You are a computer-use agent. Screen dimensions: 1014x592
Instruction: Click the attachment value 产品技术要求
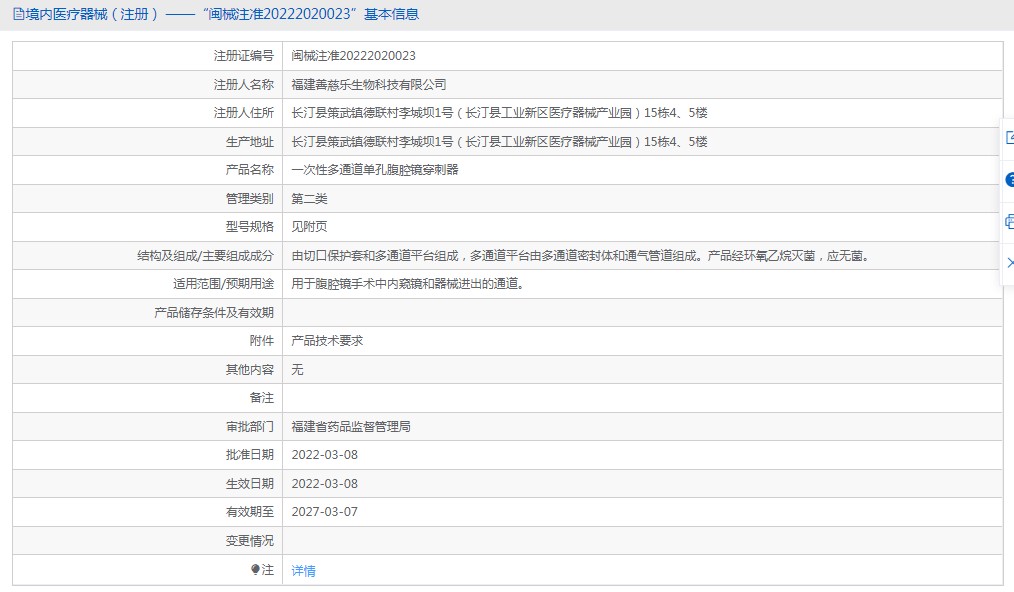327,340
